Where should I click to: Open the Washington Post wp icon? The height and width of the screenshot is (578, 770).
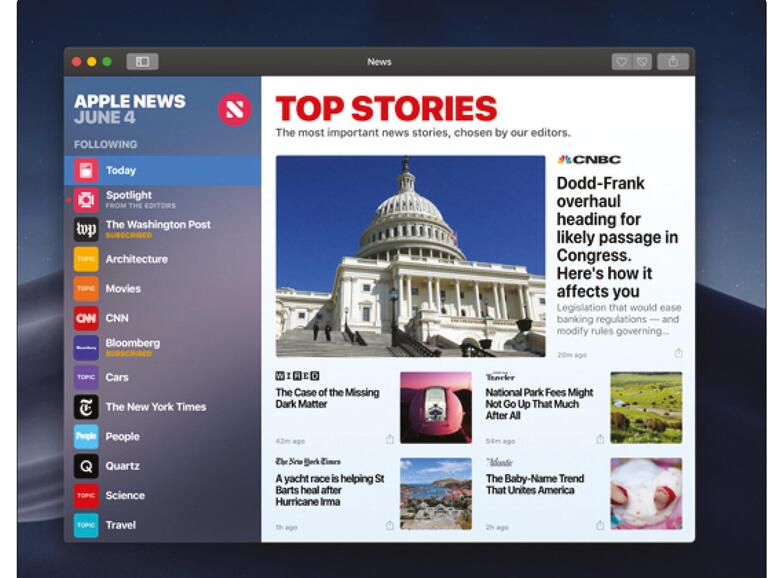86,229
